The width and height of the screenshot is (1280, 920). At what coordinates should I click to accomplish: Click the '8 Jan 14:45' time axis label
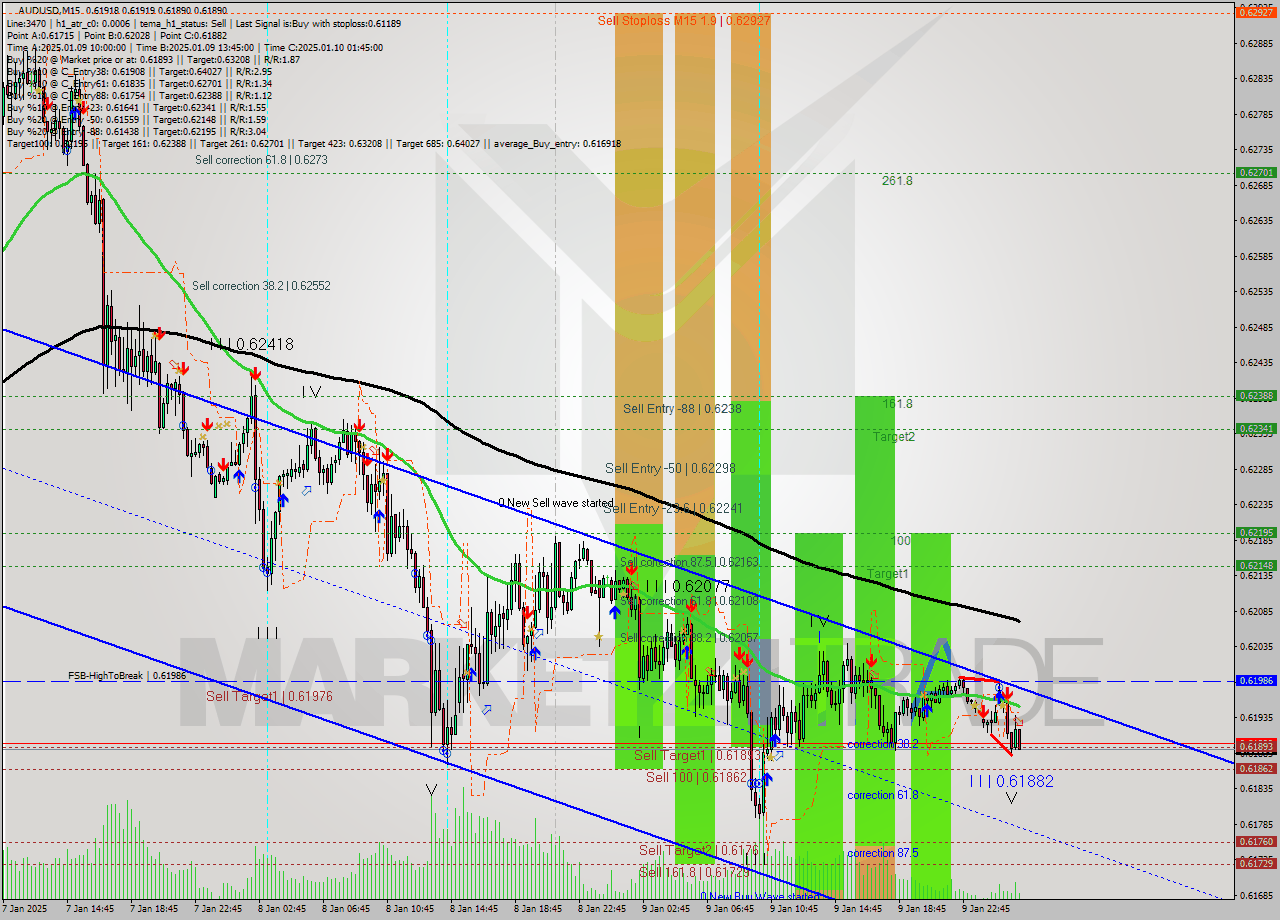(475, 909)
